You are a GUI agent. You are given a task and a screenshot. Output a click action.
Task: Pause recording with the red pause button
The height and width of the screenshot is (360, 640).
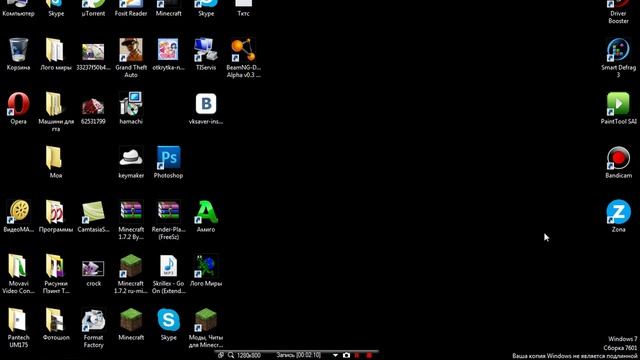(357, 355)
